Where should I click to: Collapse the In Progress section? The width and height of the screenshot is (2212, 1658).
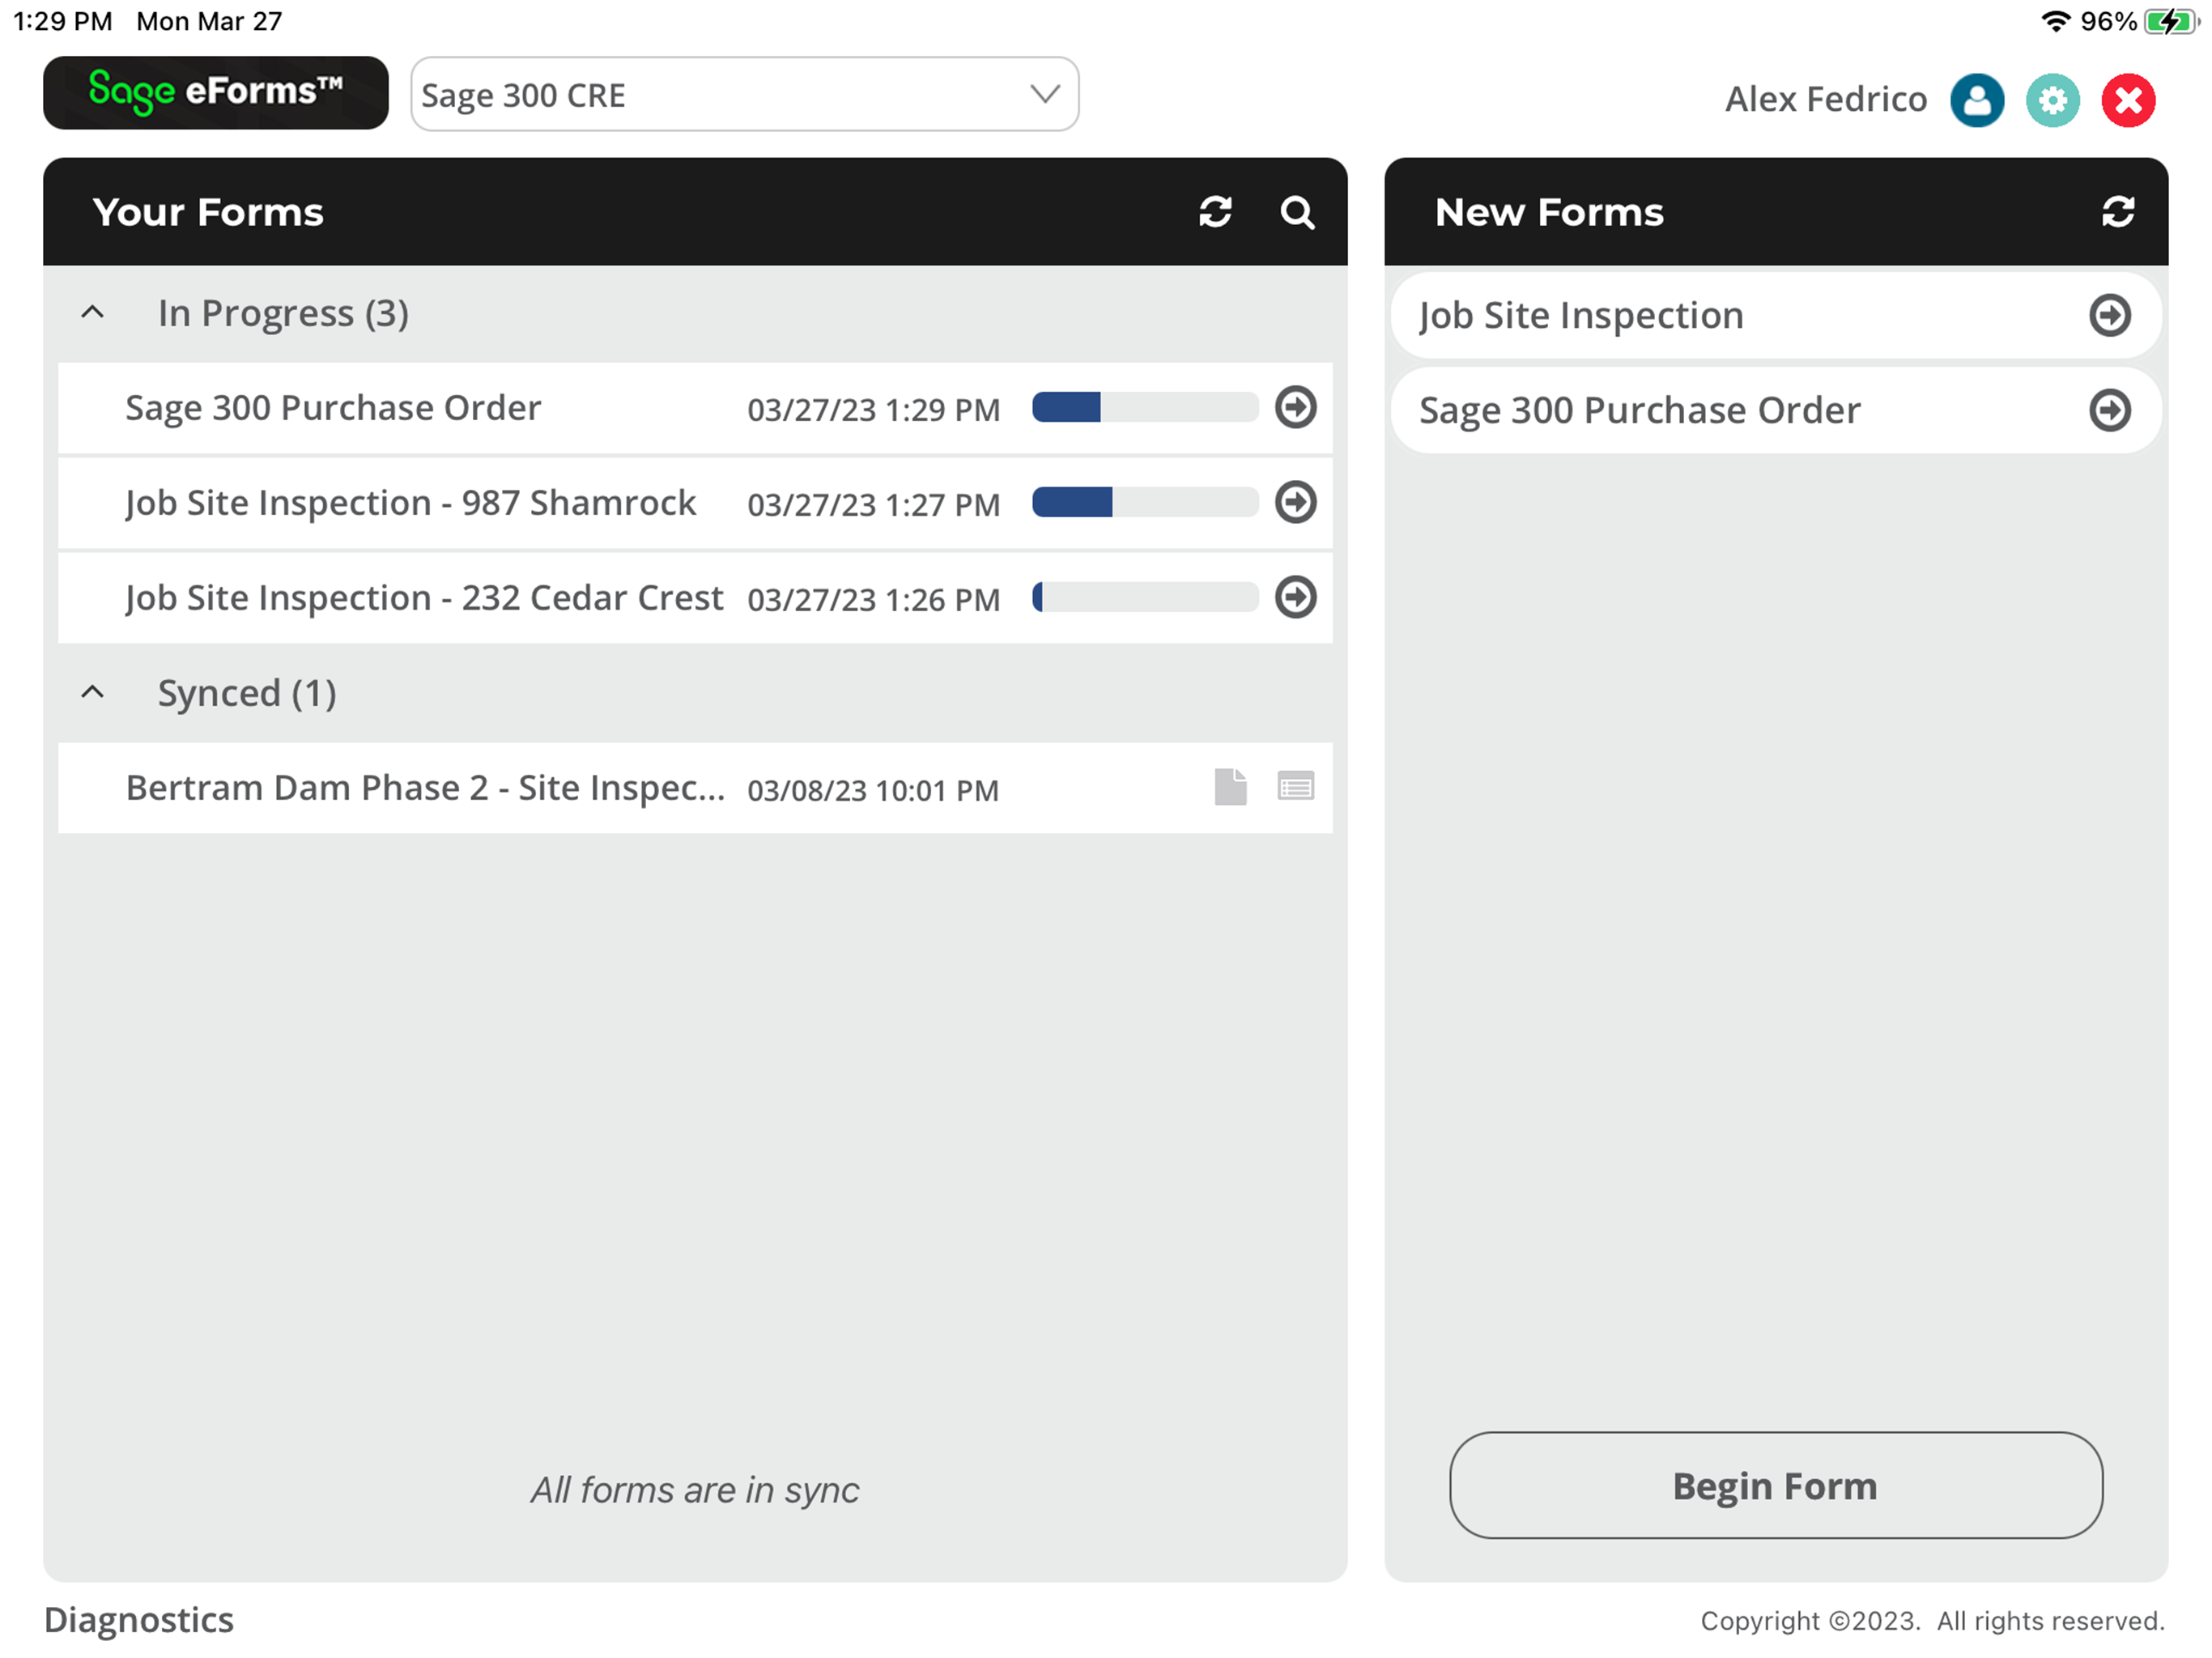coord(92,313)
